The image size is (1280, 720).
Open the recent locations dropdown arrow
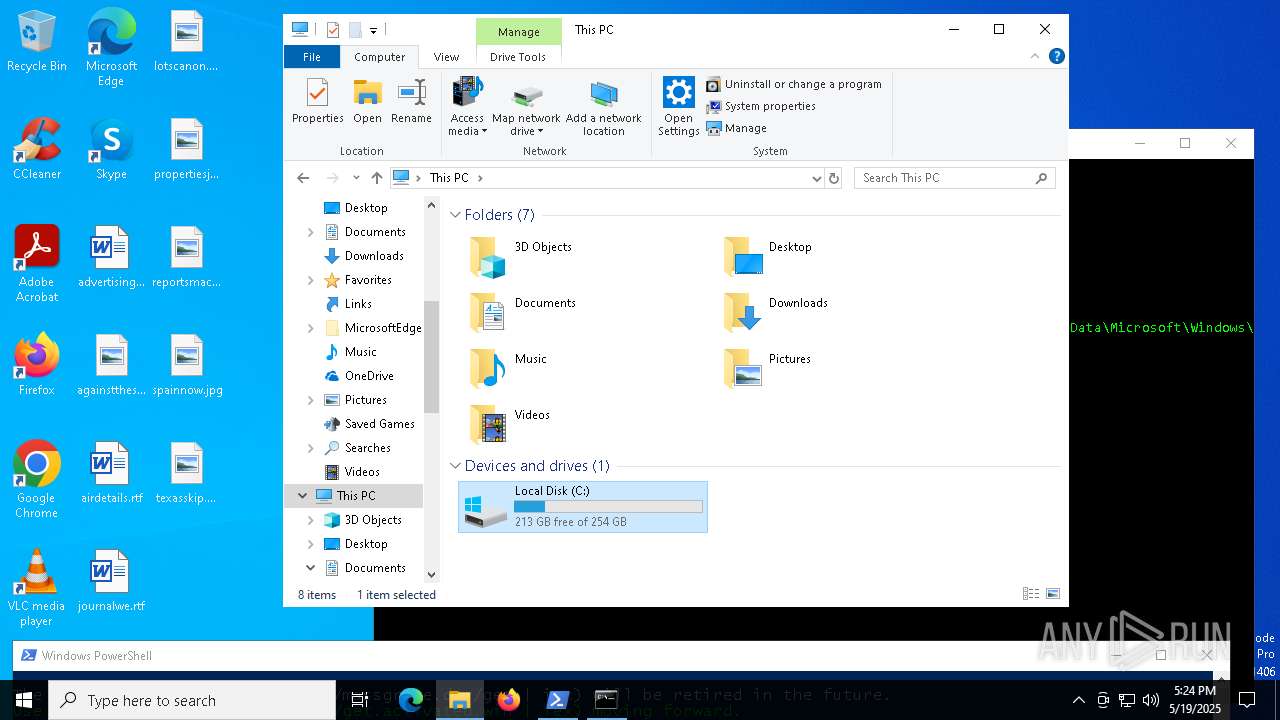tap(356, 178)
